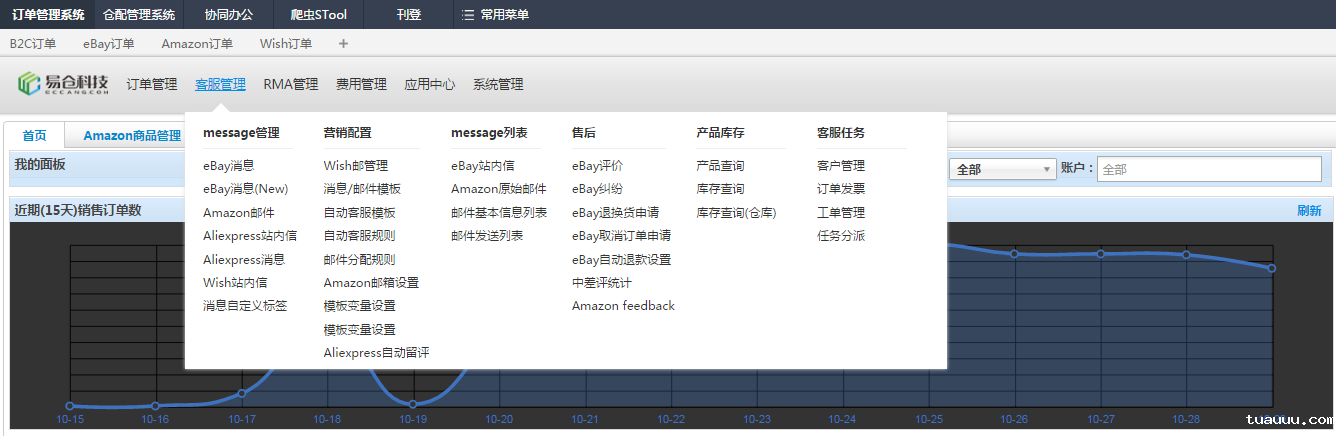1336x436 pixels.
Task: Click the 账户 input field
Action: pos(1208,169)
